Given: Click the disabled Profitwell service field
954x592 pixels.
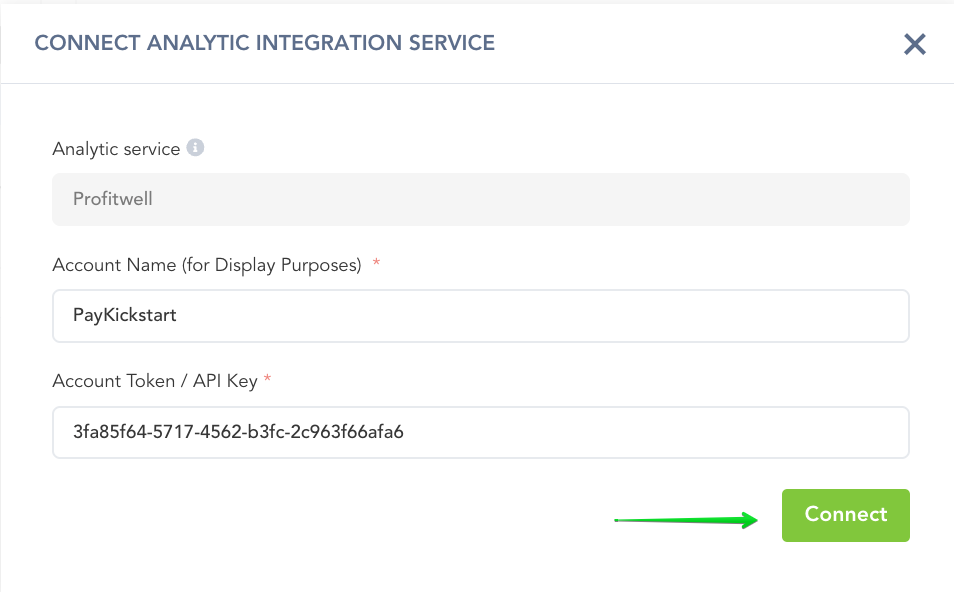Looking at the screenshot, I should (x=480, y=199).
